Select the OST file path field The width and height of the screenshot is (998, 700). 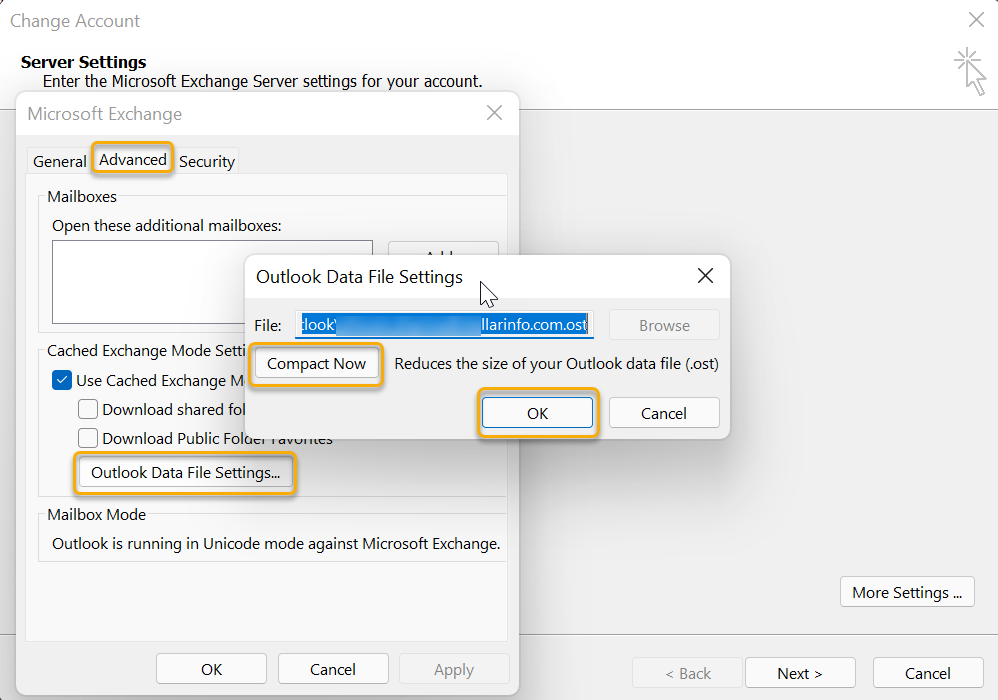[445, 324]
